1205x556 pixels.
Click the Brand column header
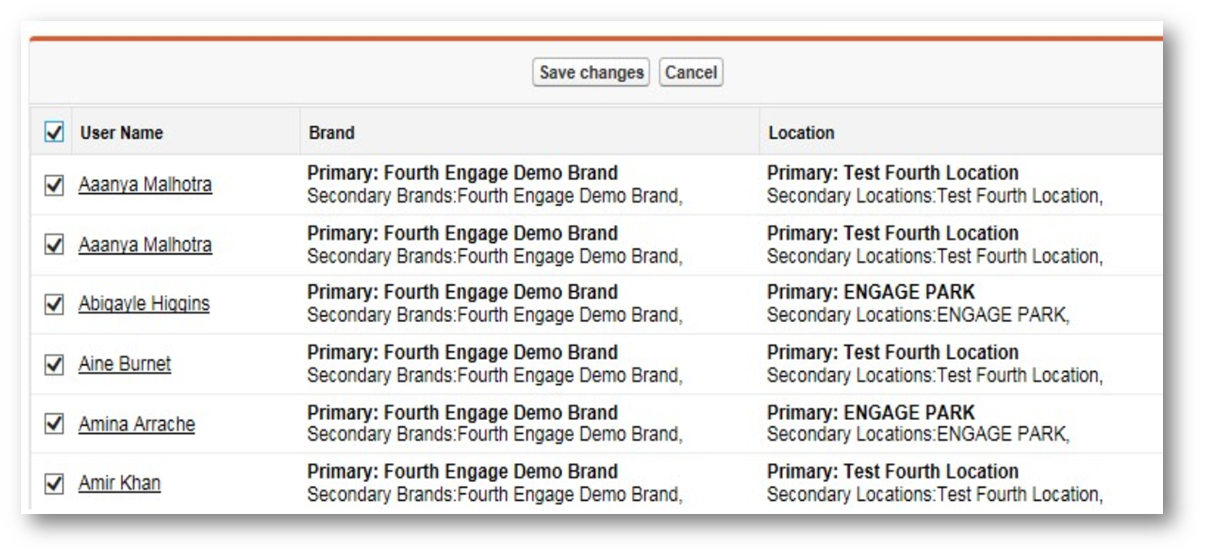pos(331,133)
